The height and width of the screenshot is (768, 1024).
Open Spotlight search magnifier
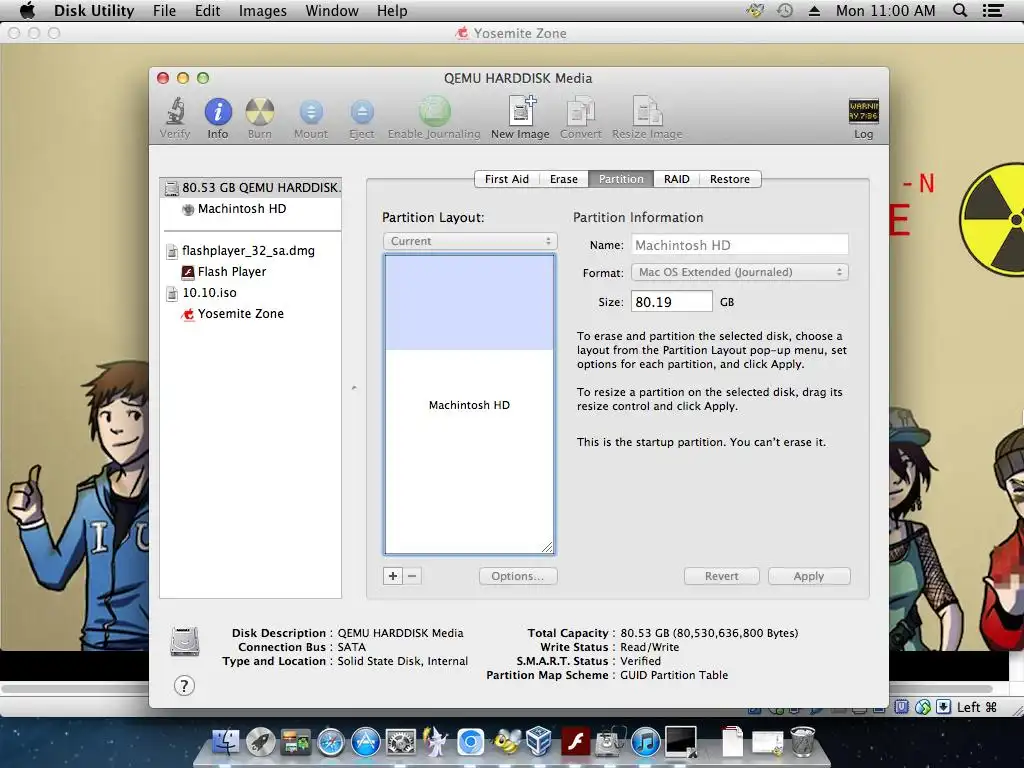pyautogui.click(x=959, y=10)
